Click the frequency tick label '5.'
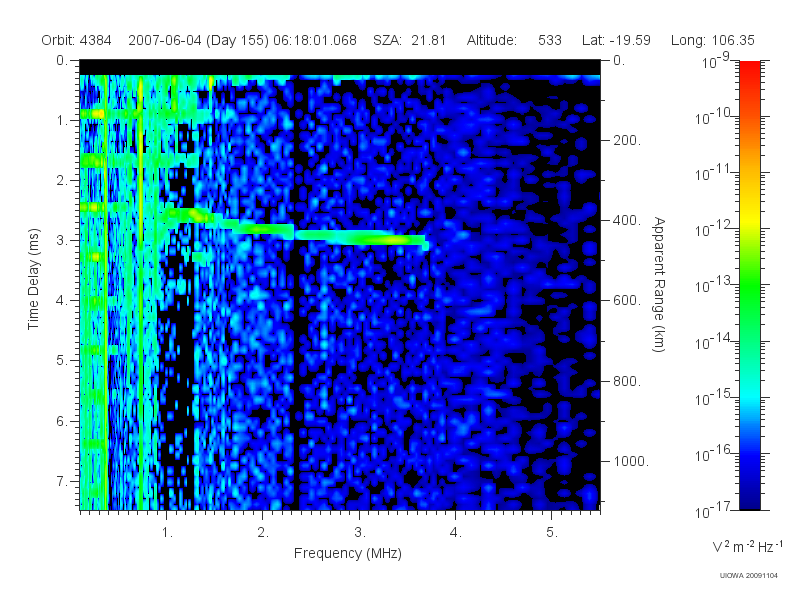This screenshot has height=600, width=800. click(x=552, y=533)
